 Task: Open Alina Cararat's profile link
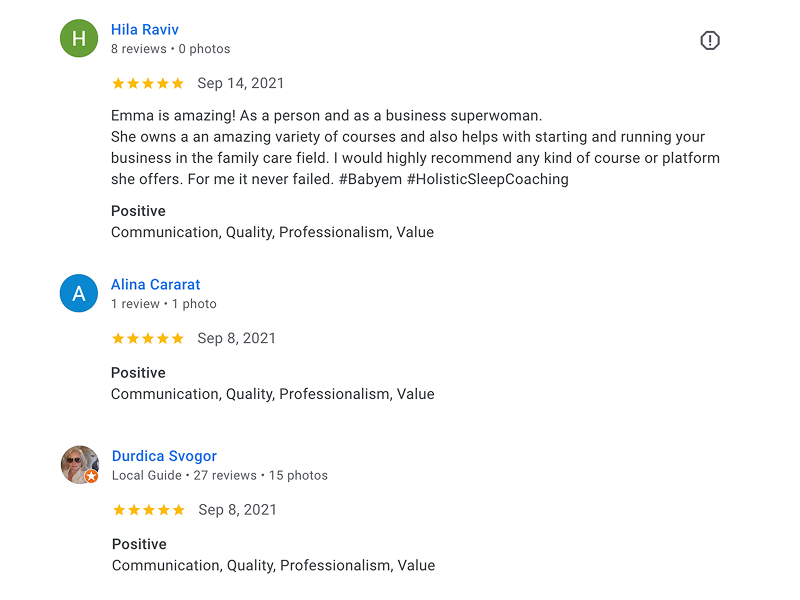pos(156,284)
